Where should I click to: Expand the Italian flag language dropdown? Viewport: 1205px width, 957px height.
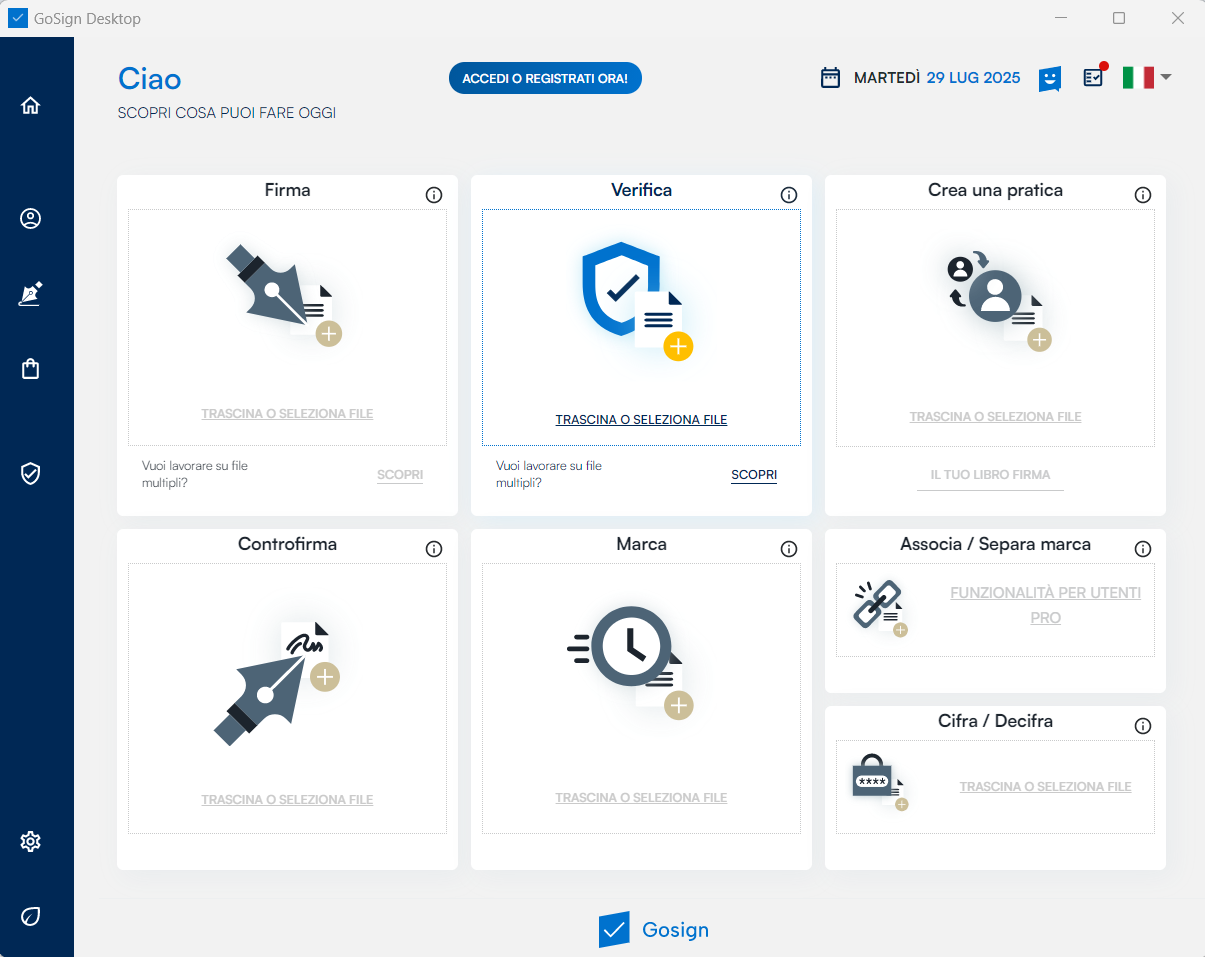[1146, 77]
